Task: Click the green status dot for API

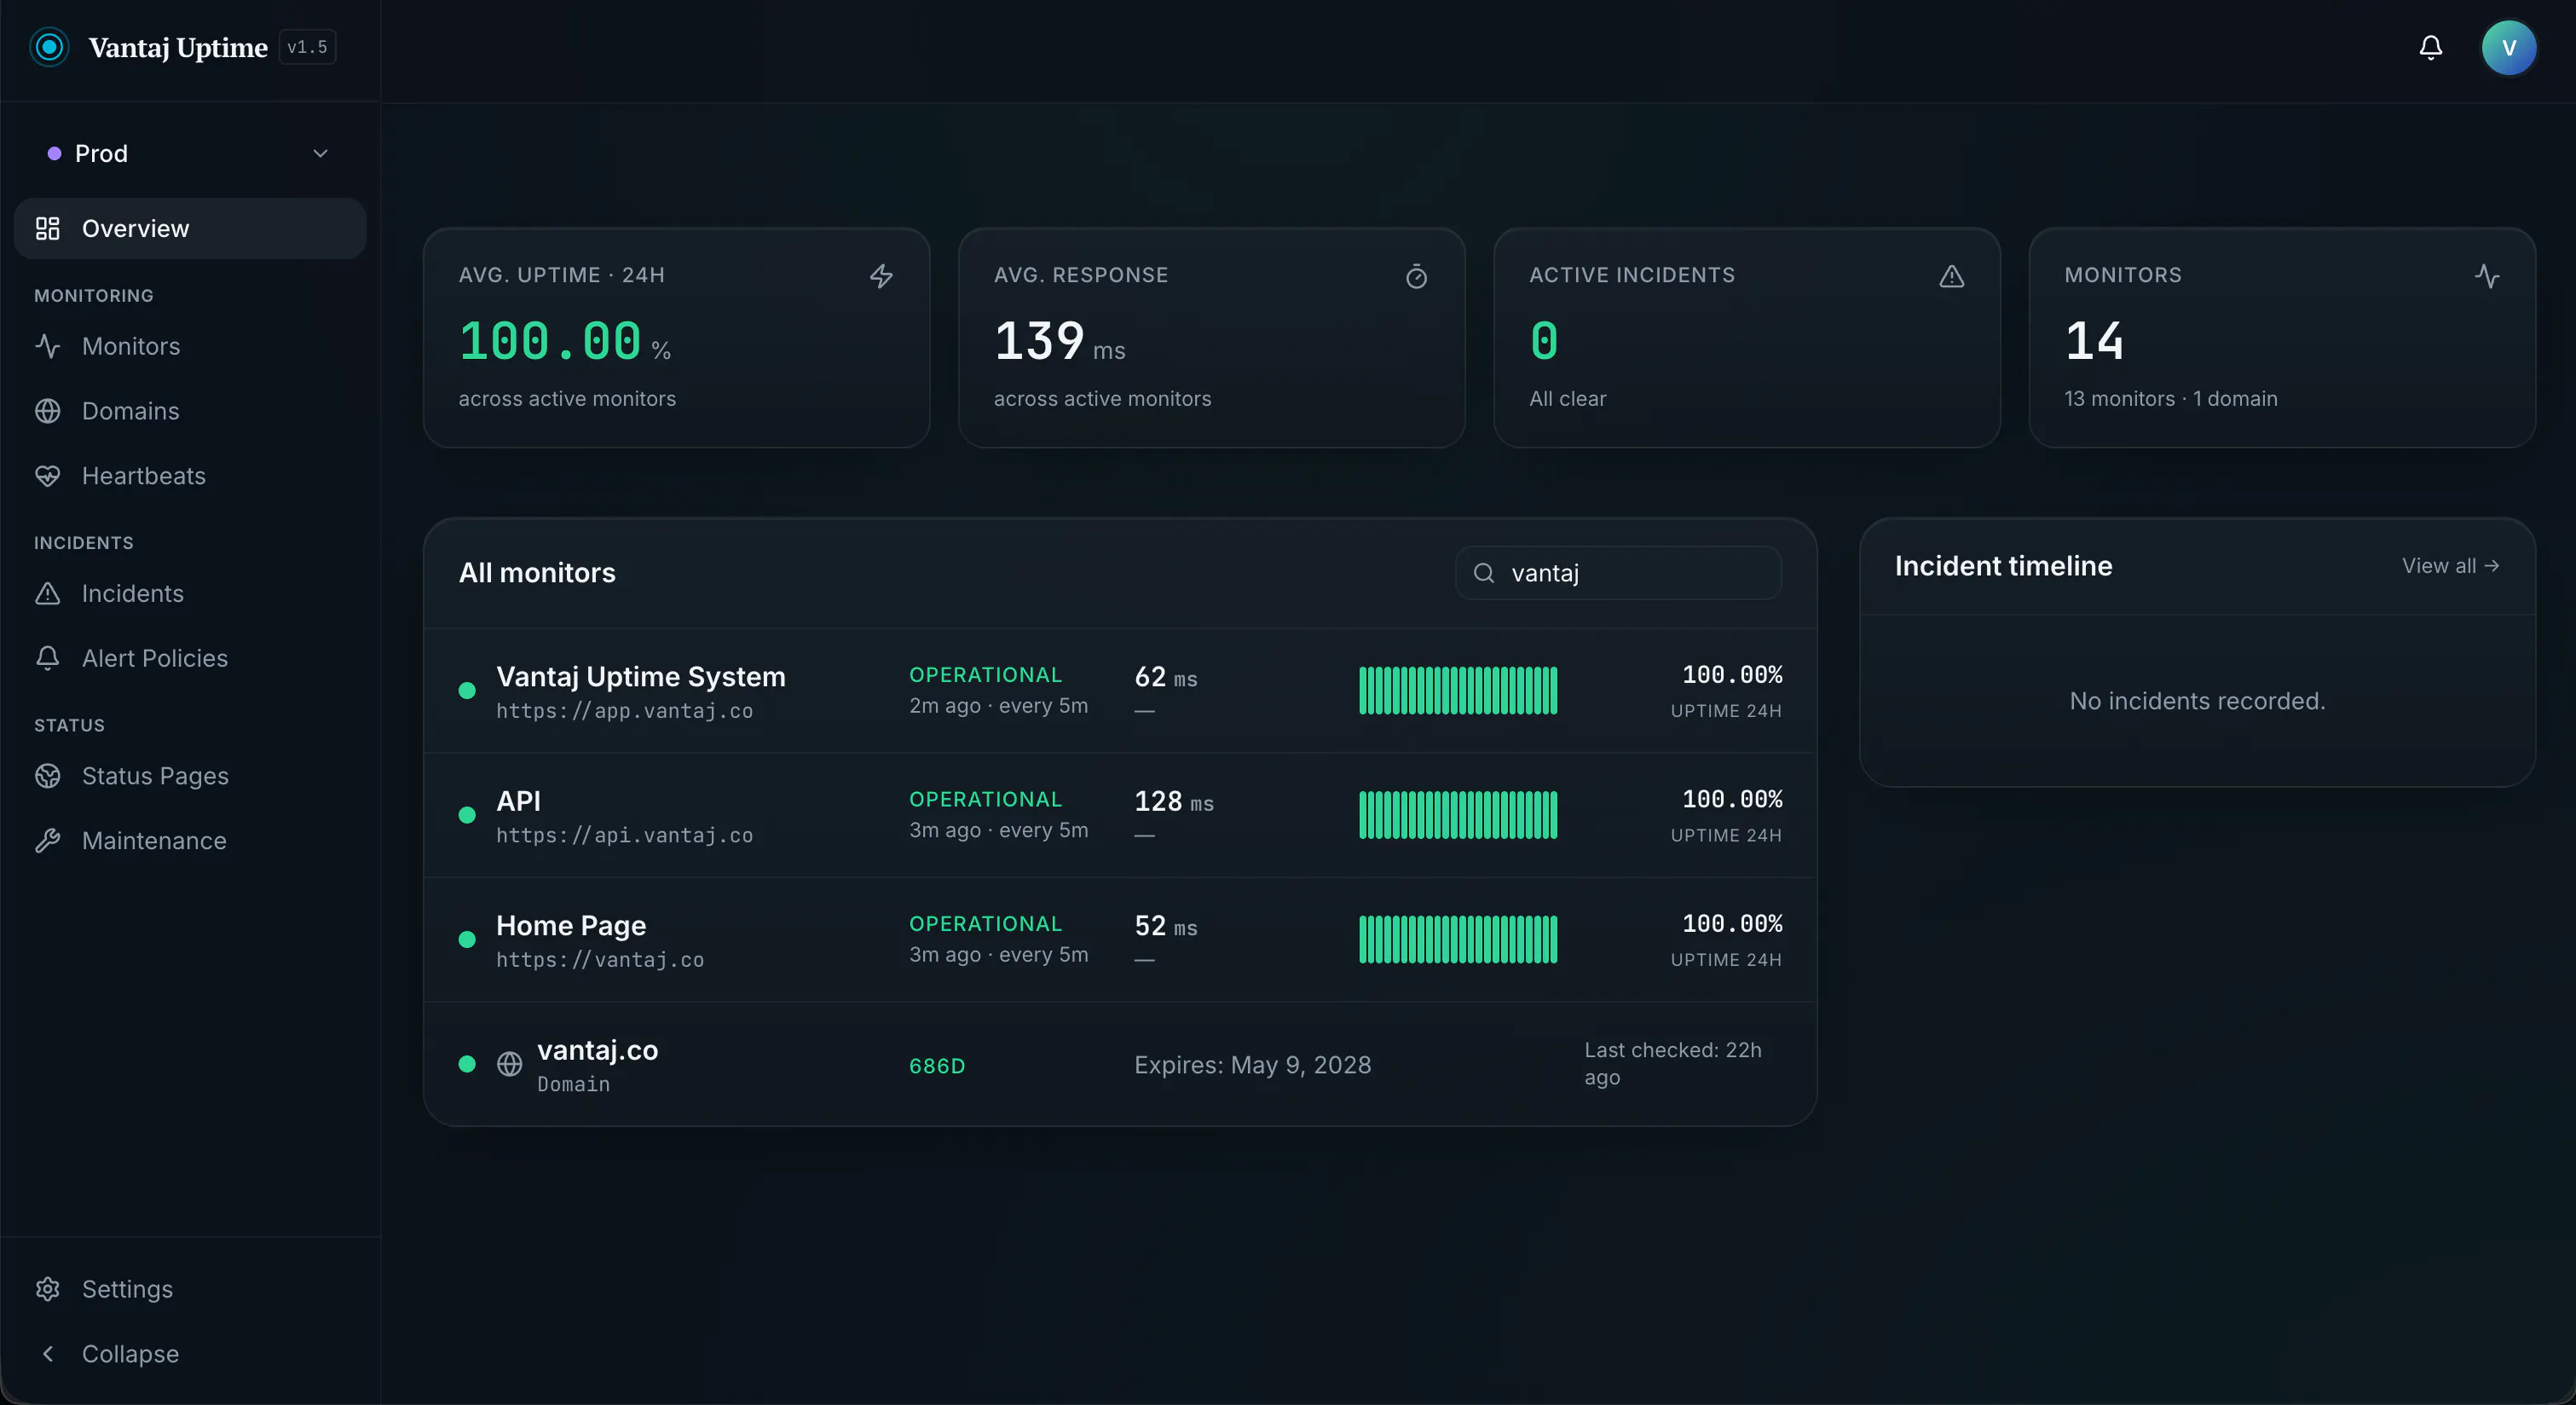Action: coord(467,815)
